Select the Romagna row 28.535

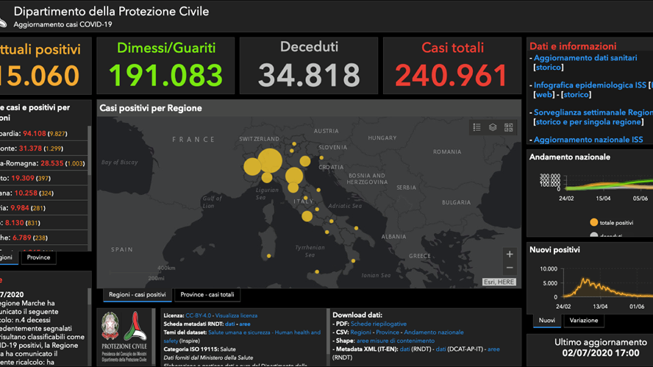(44, 163)
